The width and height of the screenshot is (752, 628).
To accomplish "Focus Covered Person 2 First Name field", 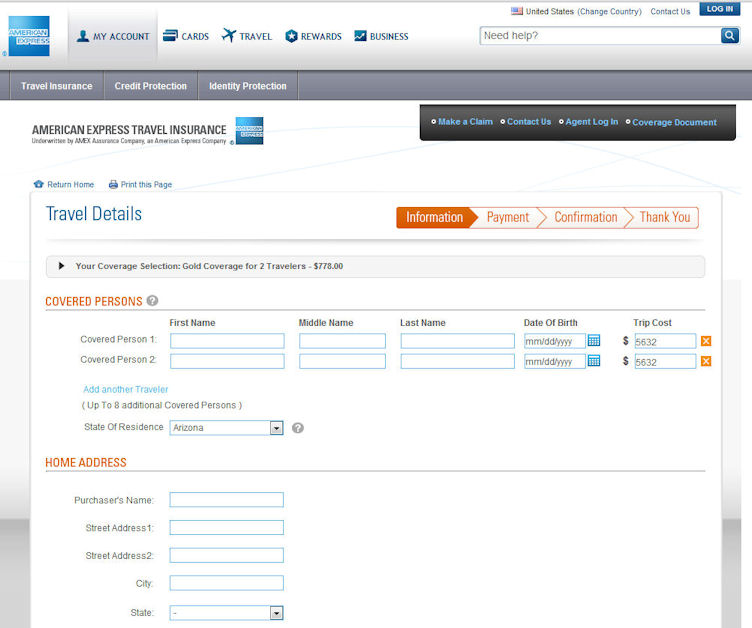I will [x=227, y=361].
